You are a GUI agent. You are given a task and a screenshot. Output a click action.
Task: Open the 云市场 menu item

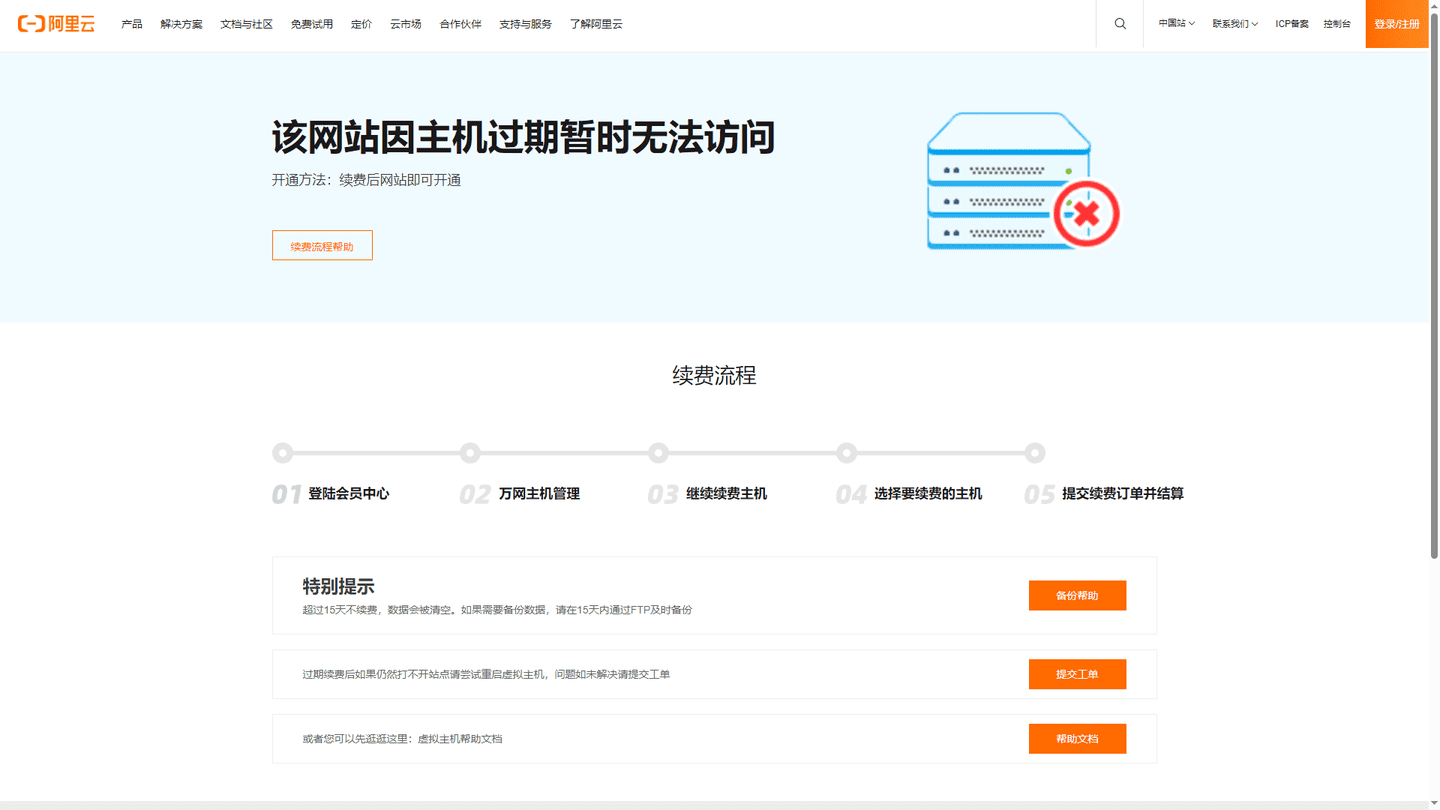pos(405,24)
